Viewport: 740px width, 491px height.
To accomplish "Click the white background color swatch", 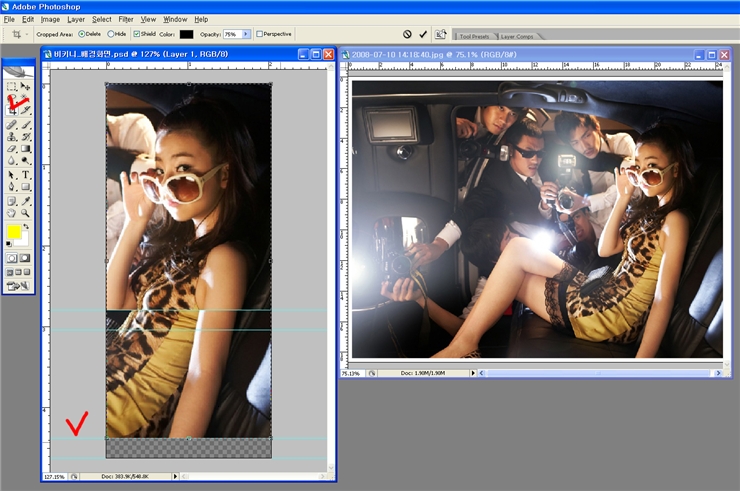I will [x=24, y=240].
